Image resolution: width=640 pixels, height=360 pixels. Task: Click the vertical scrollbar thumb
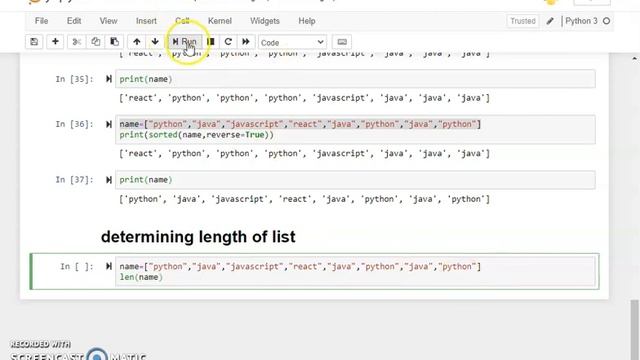[x=634, y=329]
